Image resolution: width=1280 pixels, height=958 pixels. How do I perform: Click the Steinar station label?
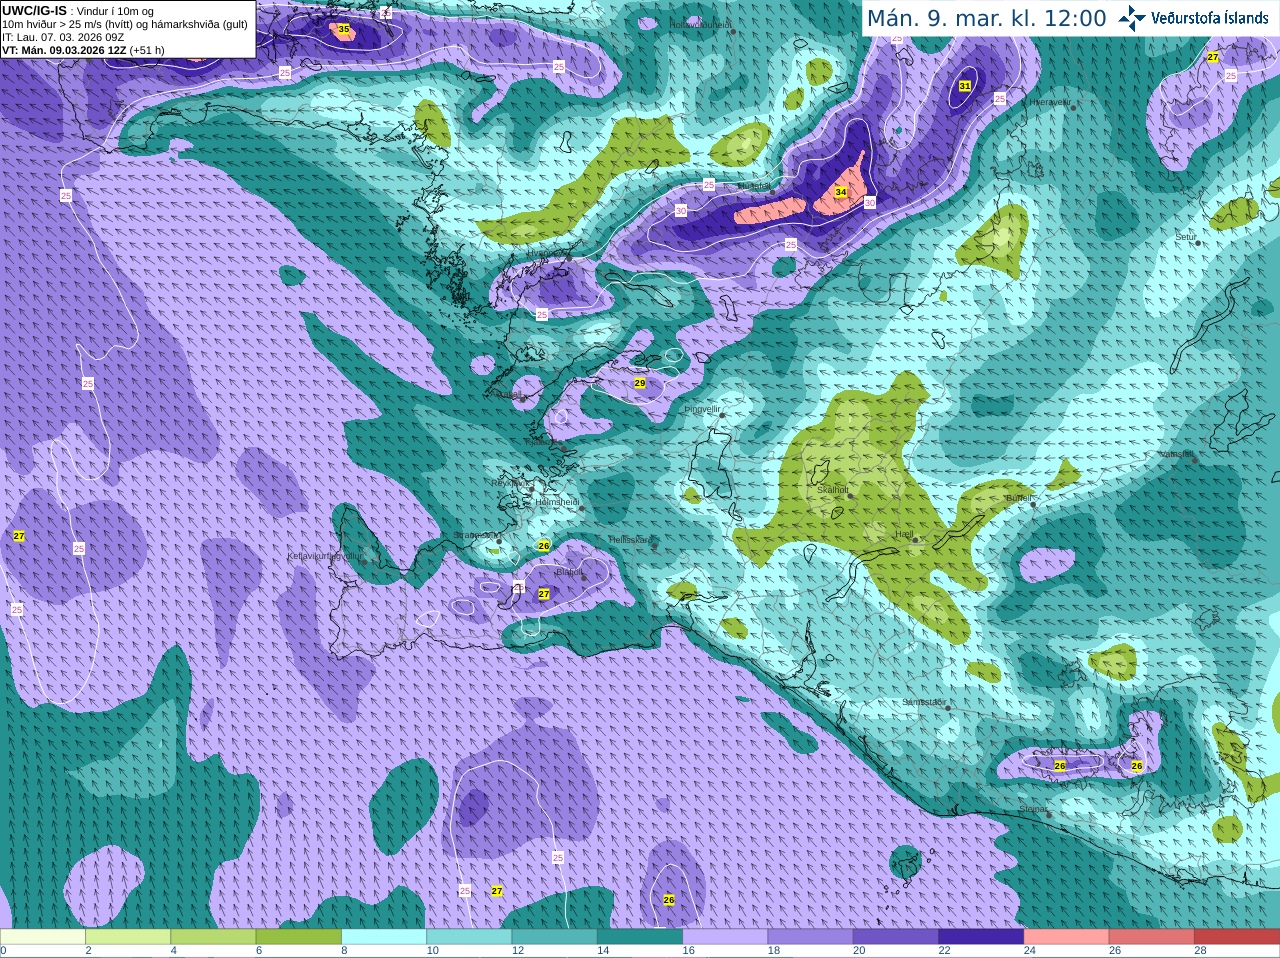click(1033, 809)
